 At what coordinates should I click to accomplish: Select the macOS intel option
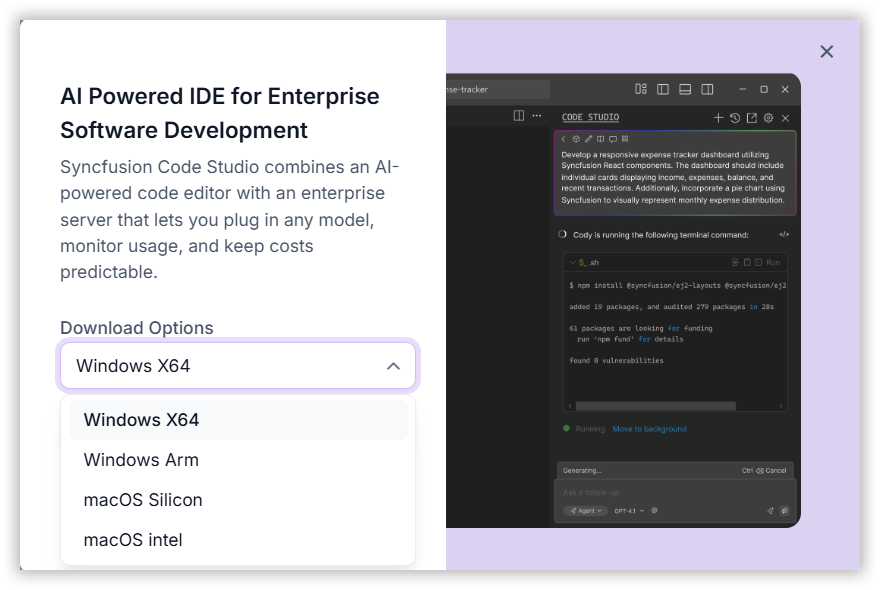pyautogui.click(x=133, y=540)
